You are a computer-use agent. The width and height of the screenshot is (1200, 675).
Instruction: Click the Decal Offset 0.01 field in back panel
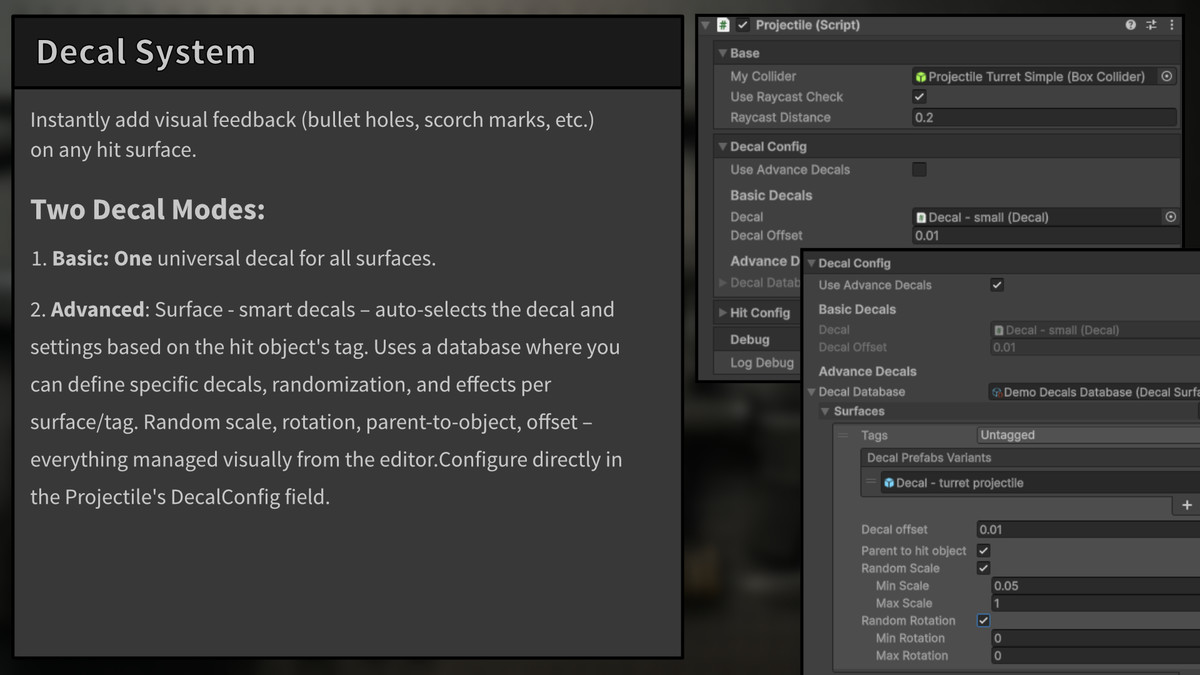click(1044, 235)
